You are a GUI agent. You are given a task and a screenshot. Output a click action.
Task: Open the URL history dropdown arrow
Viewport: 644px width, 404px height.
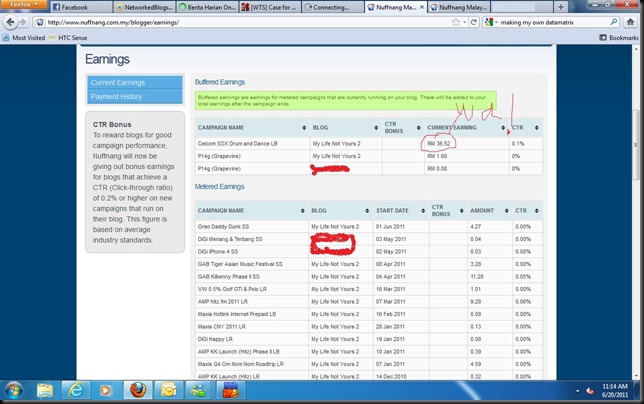pos(465,22)
